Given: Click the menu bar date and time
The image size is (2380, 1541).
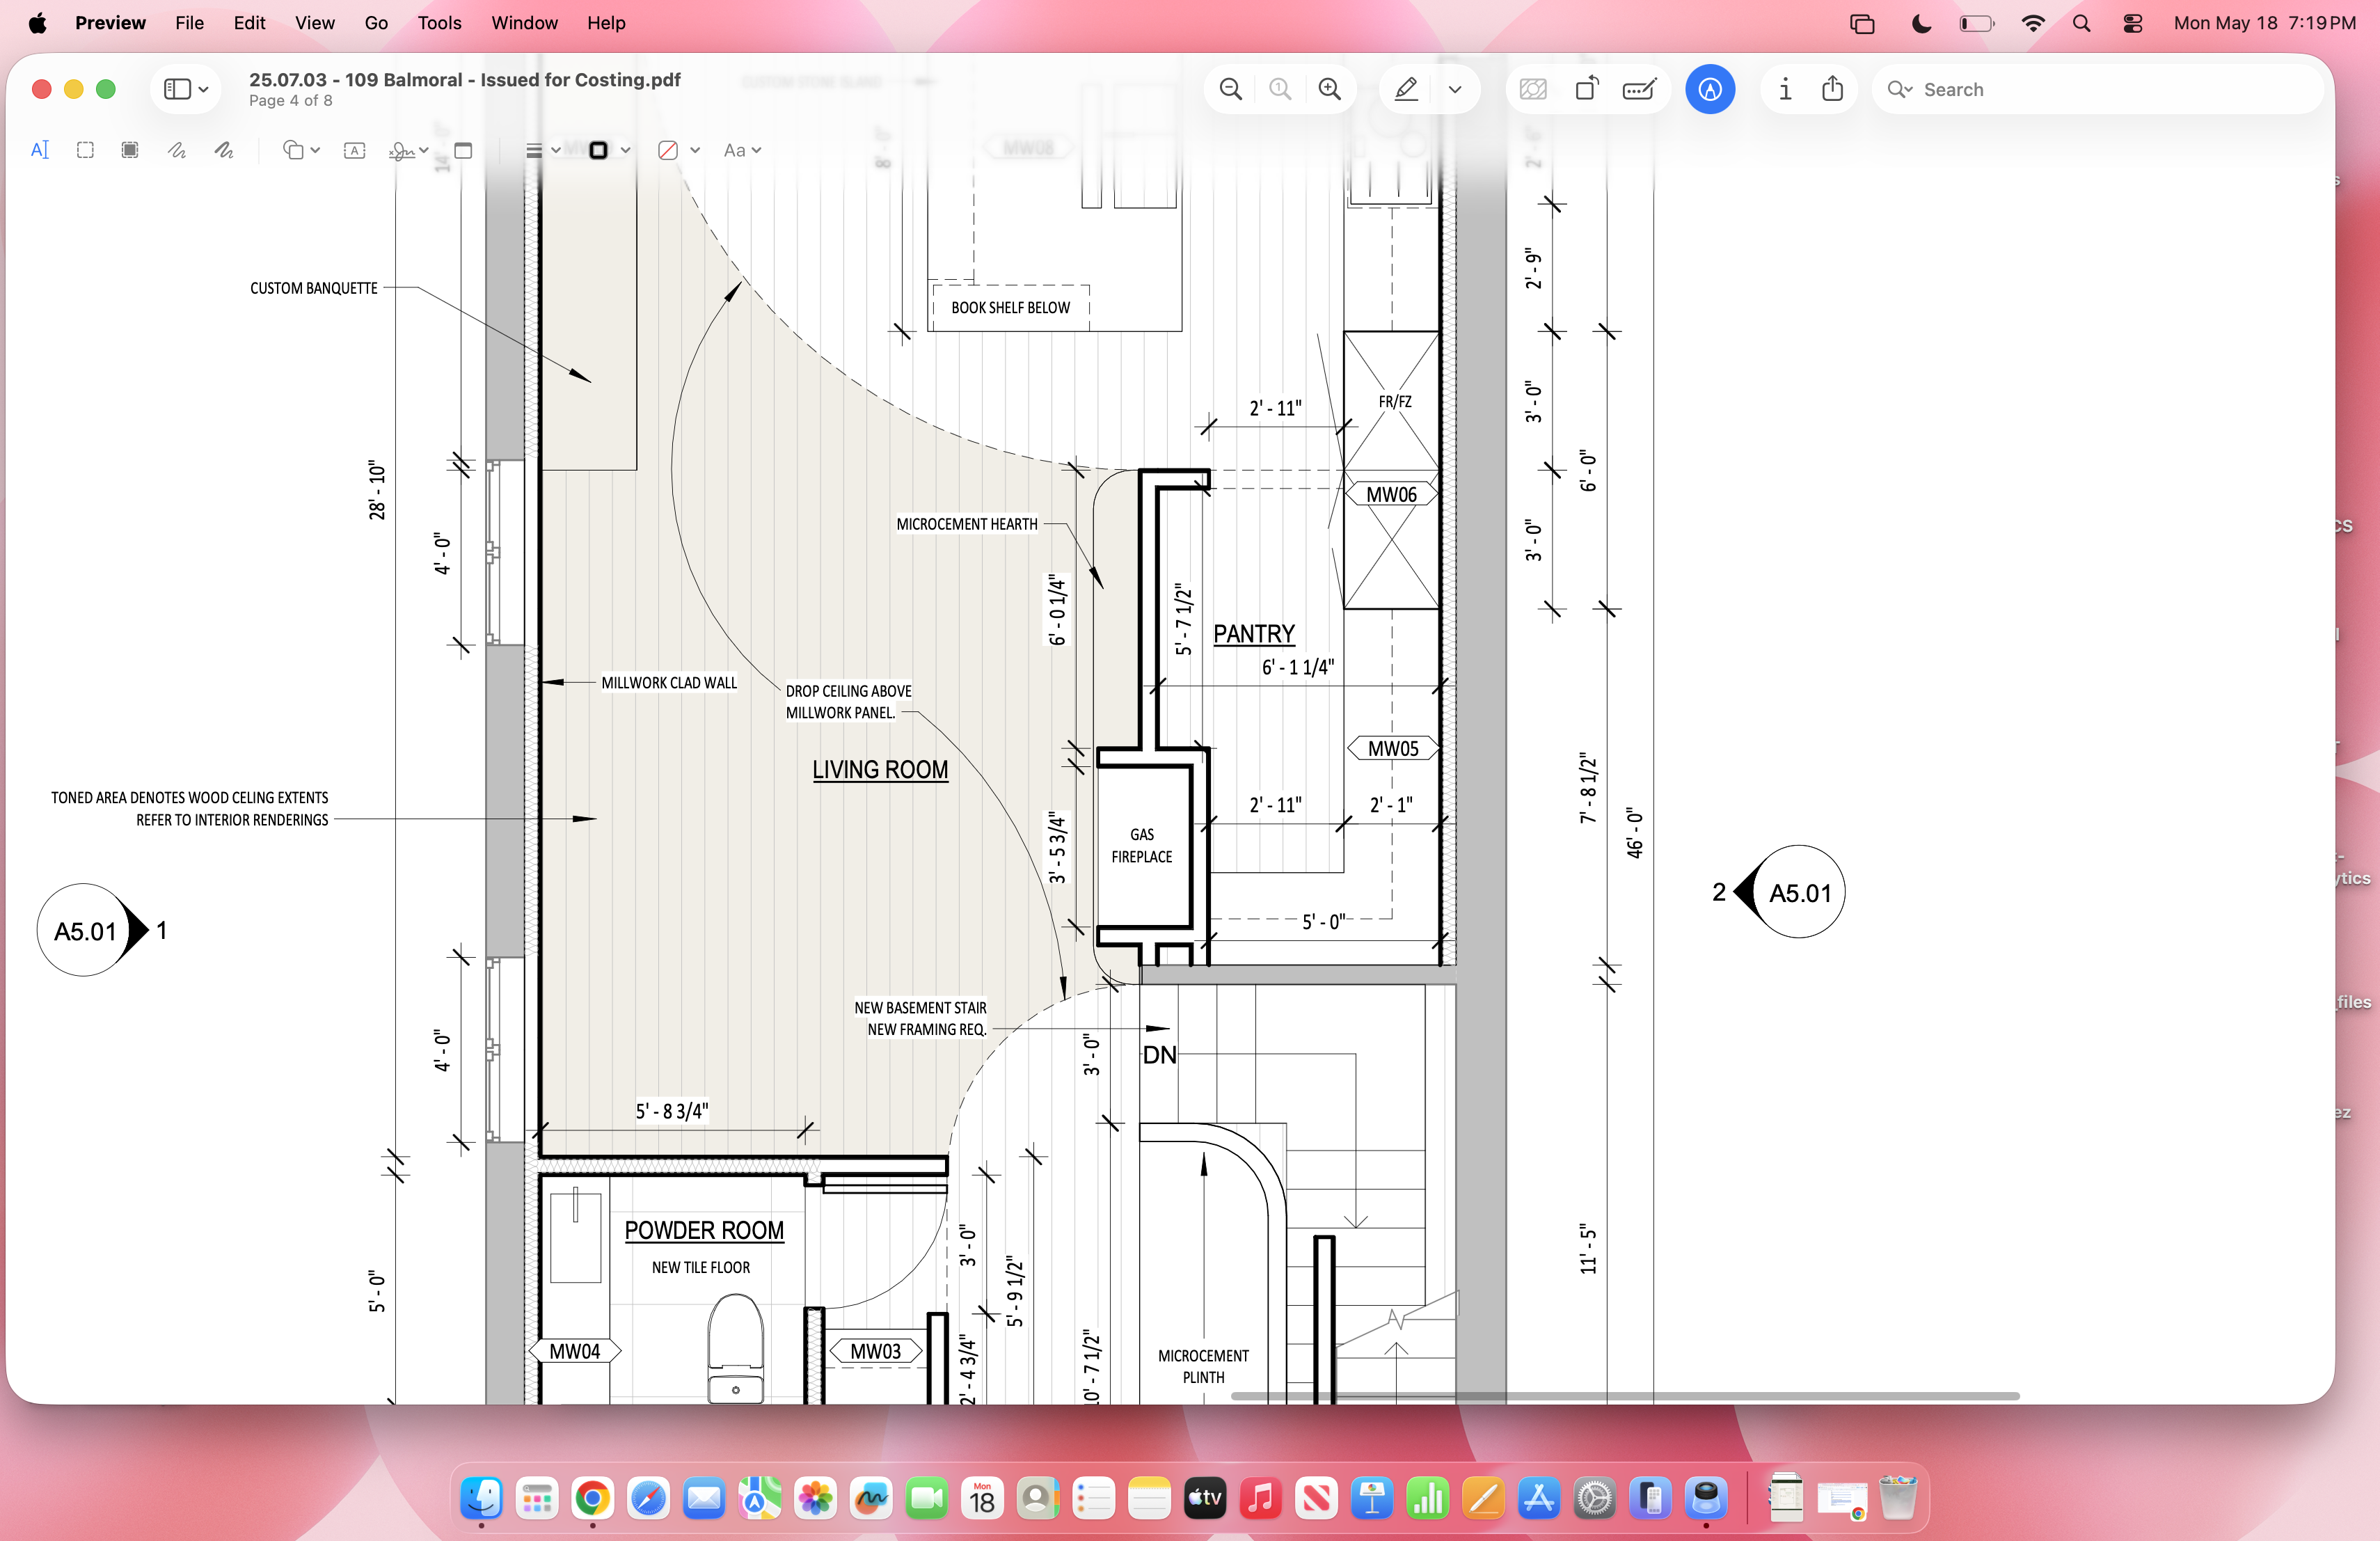Looking at the screenshot, I should coord(2264,23).
